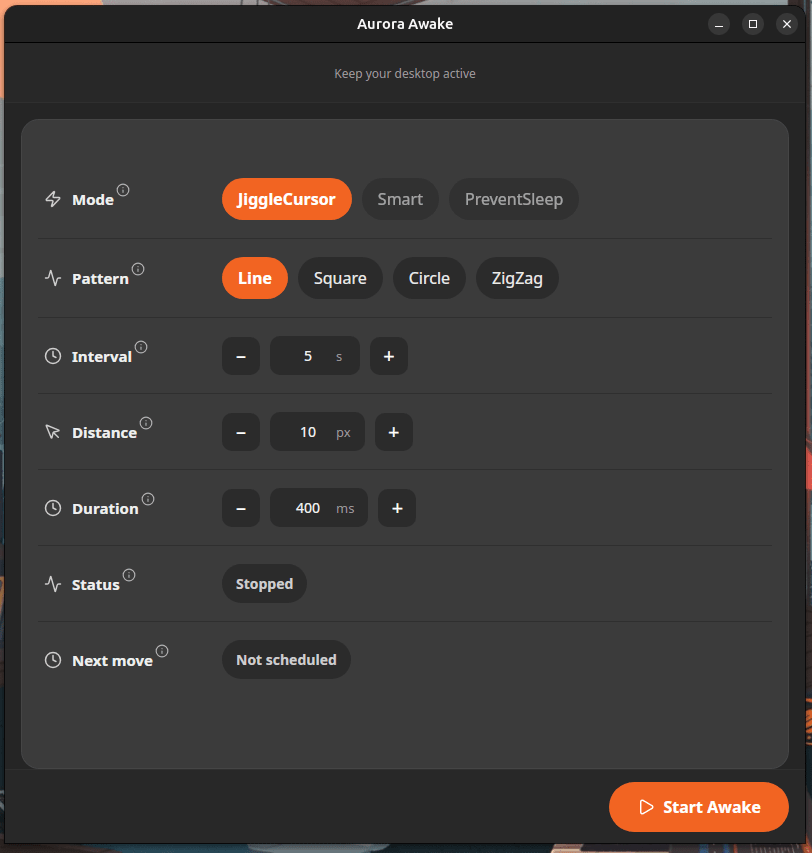Image resolution: width=812 pixels, height=853 pixels.
Task: Click the Status label
Action: (x=96, y=585)
